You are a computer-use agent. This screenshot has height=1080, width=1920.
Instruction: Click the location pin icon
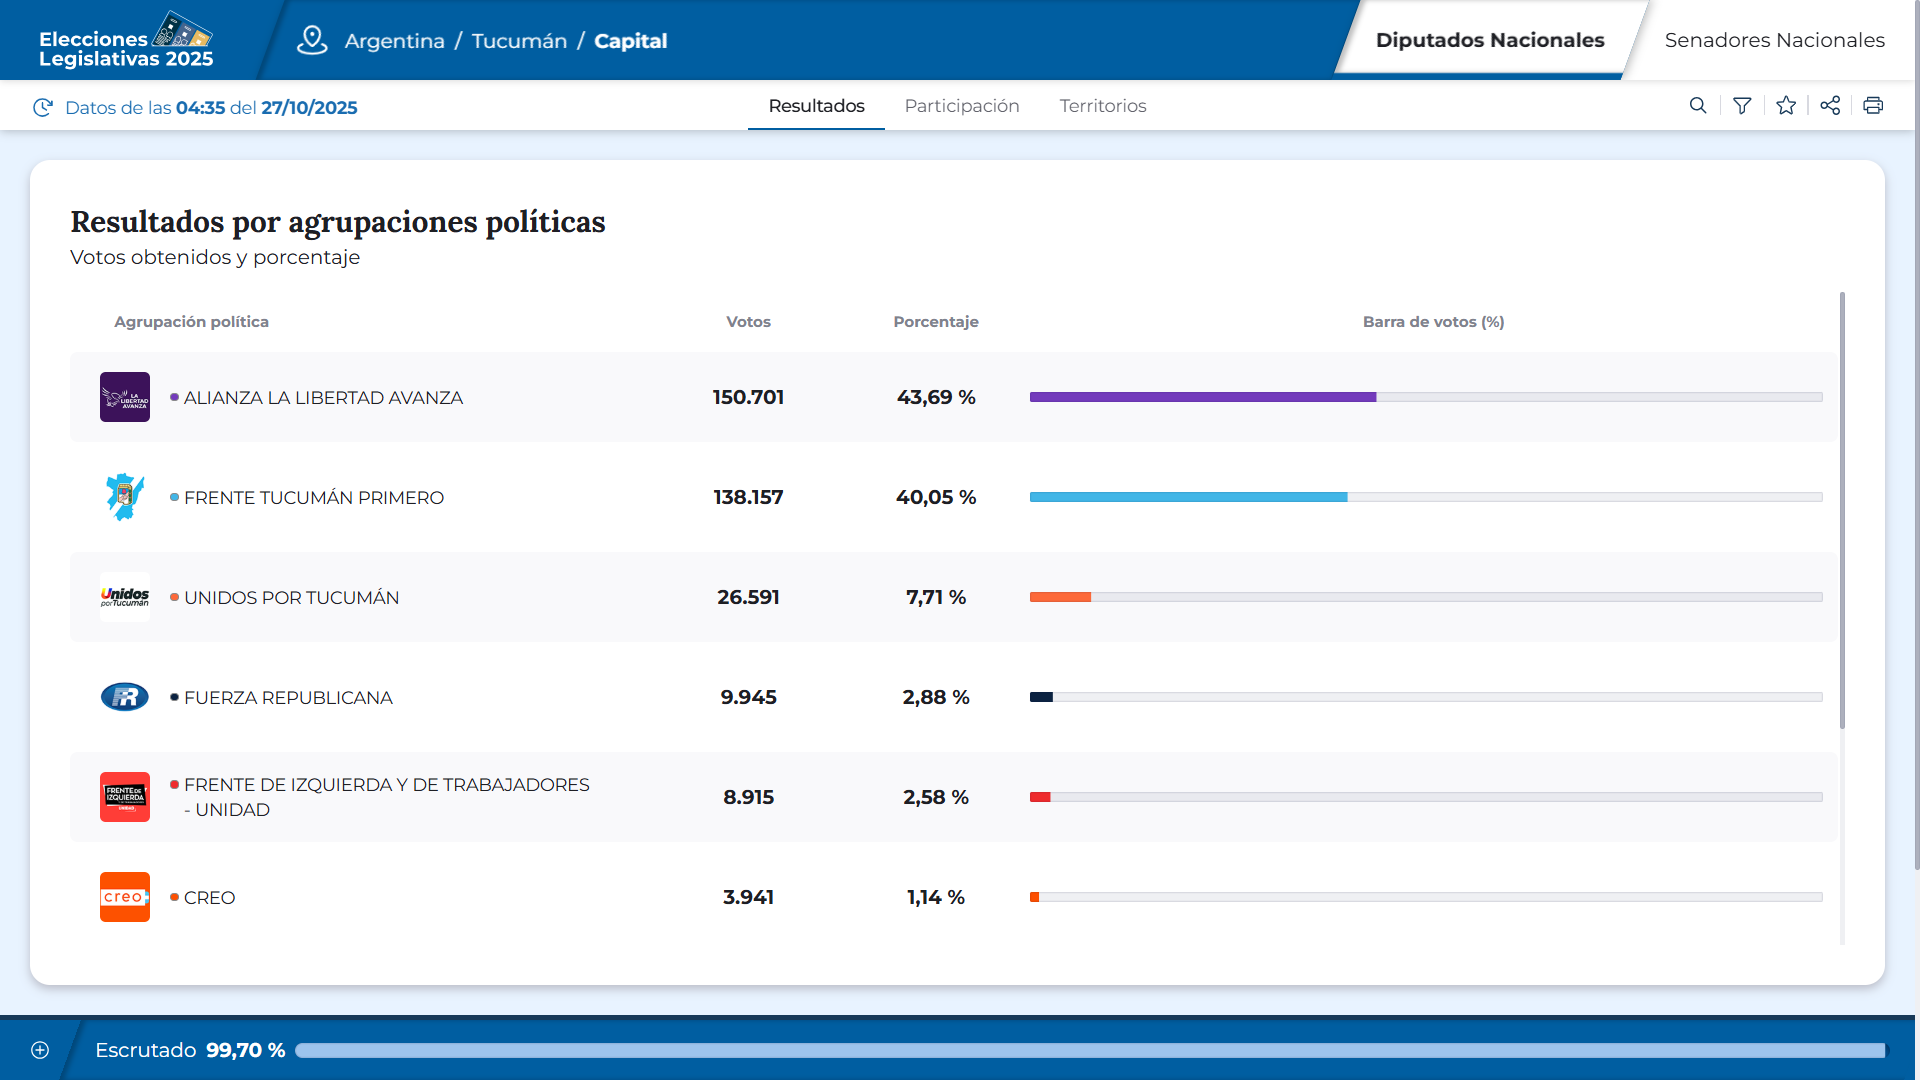click(312, 40)
